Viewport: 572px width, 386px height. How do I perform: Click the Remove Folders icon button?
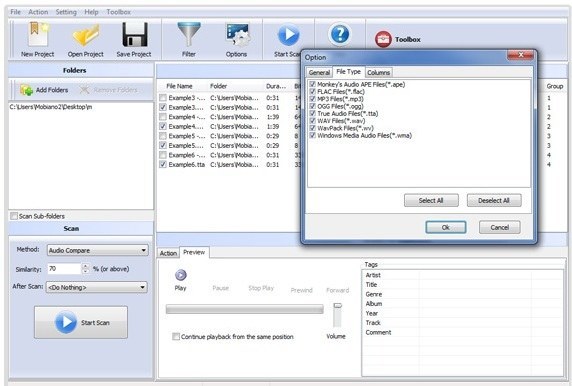point(109,90)
